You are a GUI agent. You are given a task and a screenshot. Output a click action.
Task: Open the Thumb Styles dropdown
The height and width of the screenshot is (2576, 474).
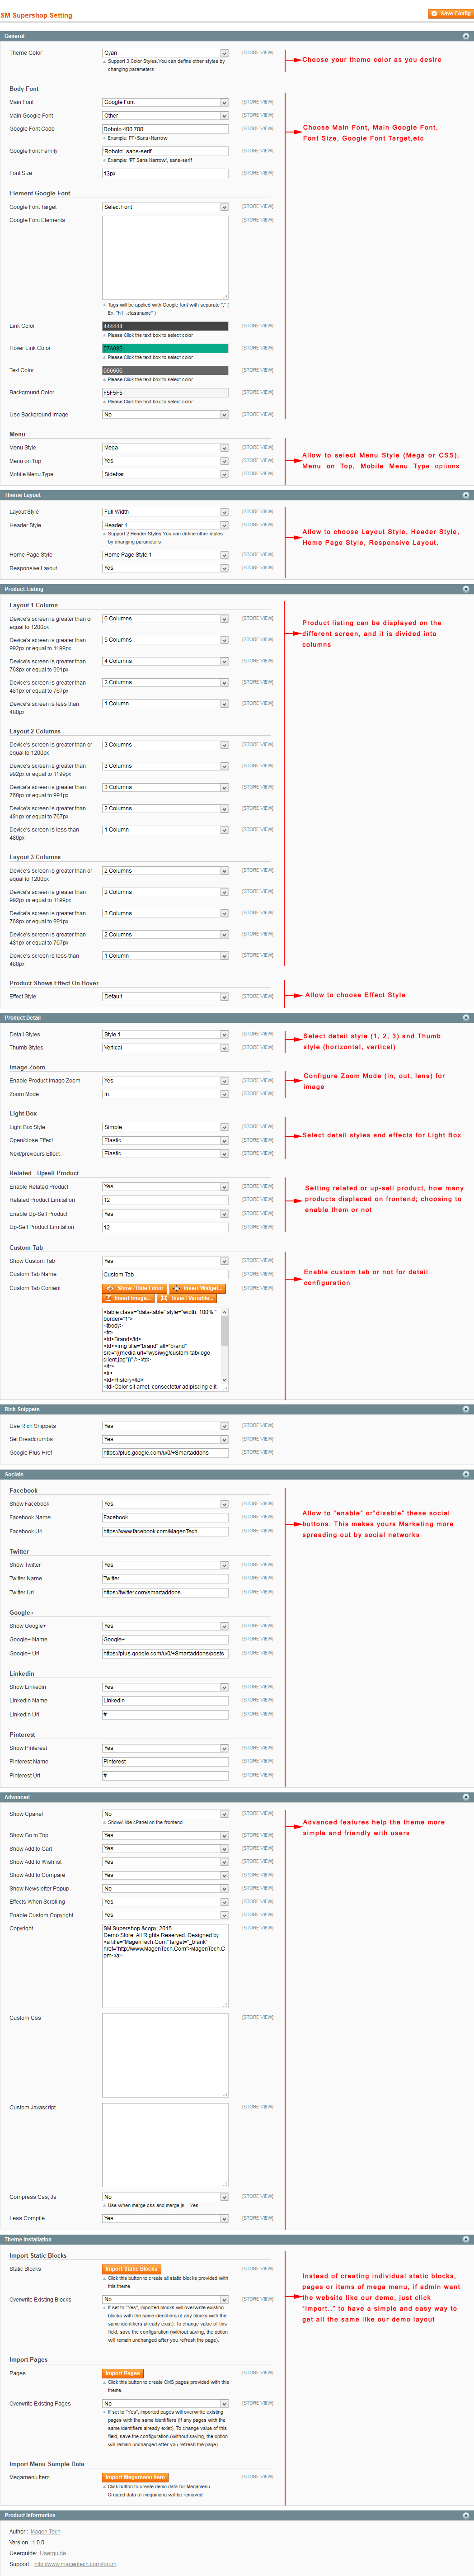coord(165,1048)
